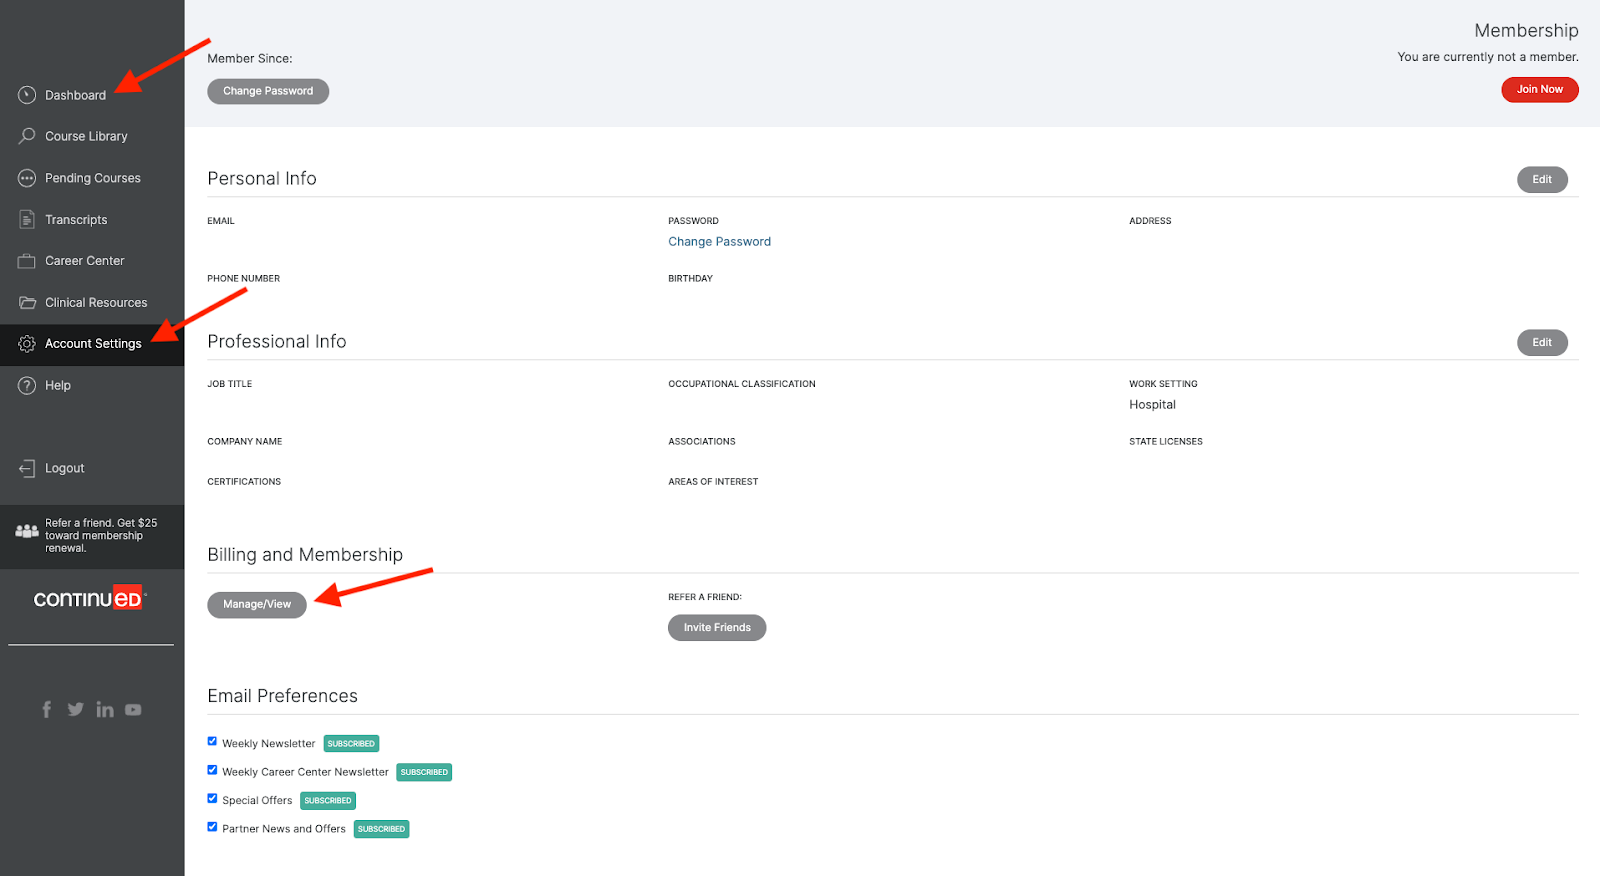Click Edit button for Personal Info

click(x=1541, y=180)
